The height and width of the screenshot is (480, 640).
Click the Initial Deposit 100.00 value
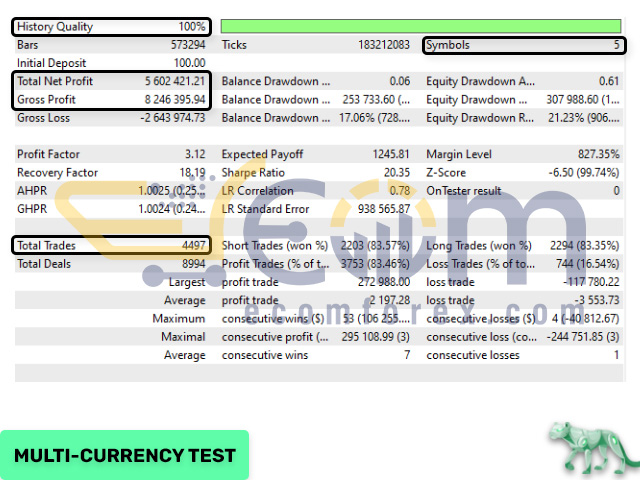(189, 63)
